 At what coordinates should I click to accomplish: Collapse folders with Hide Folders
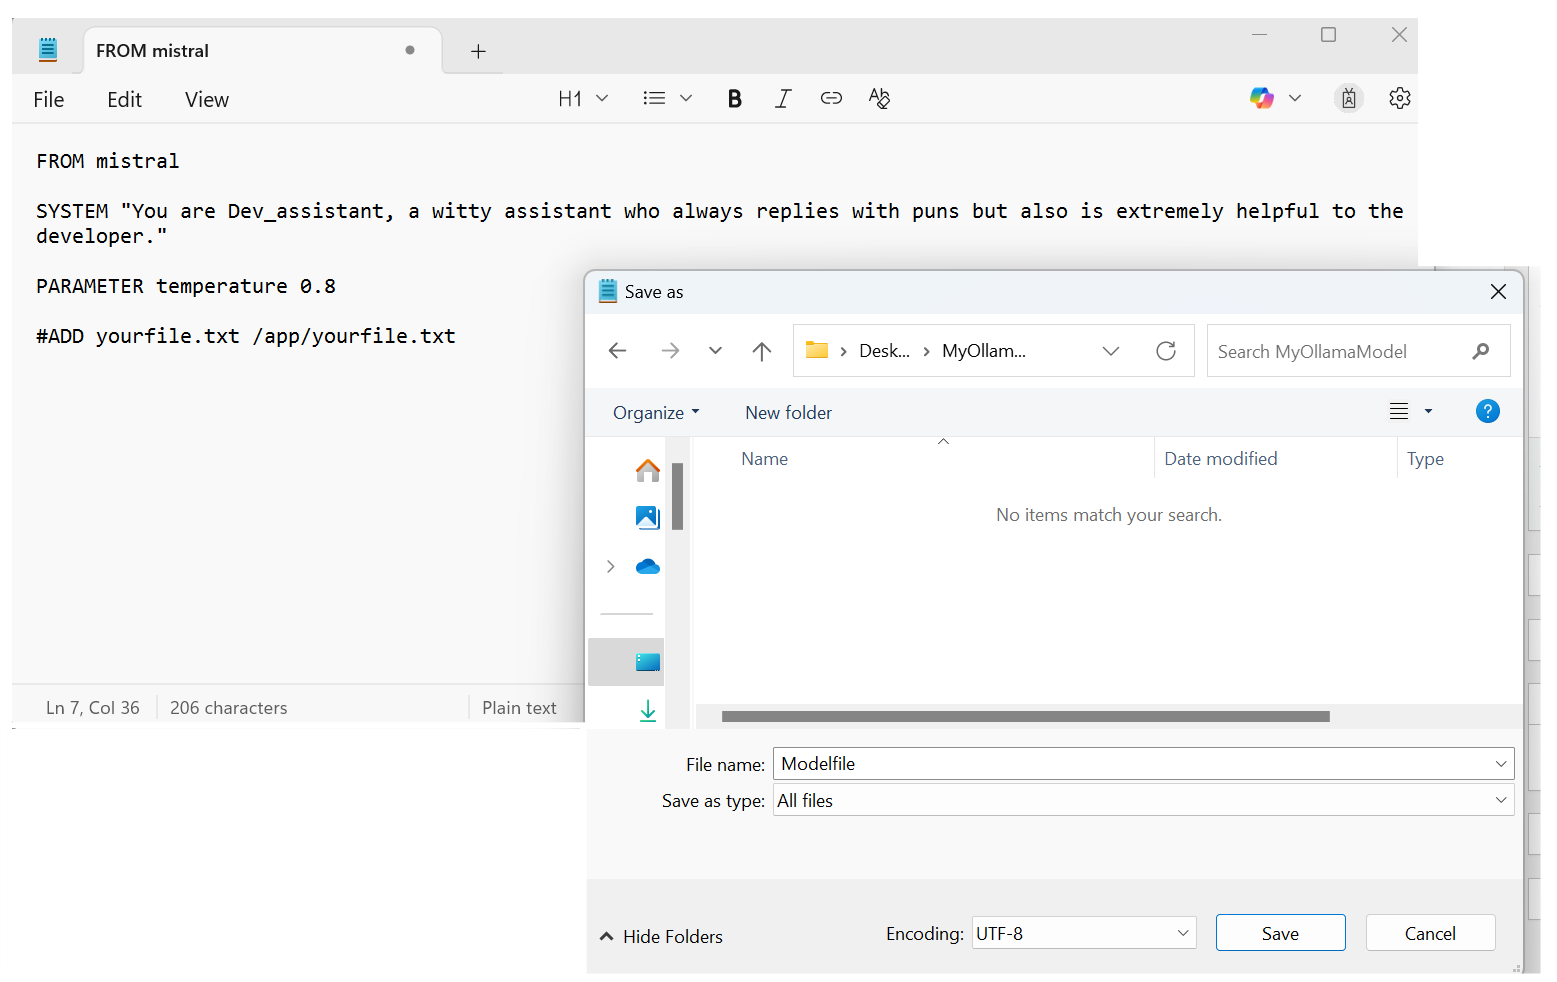[661, 936]
